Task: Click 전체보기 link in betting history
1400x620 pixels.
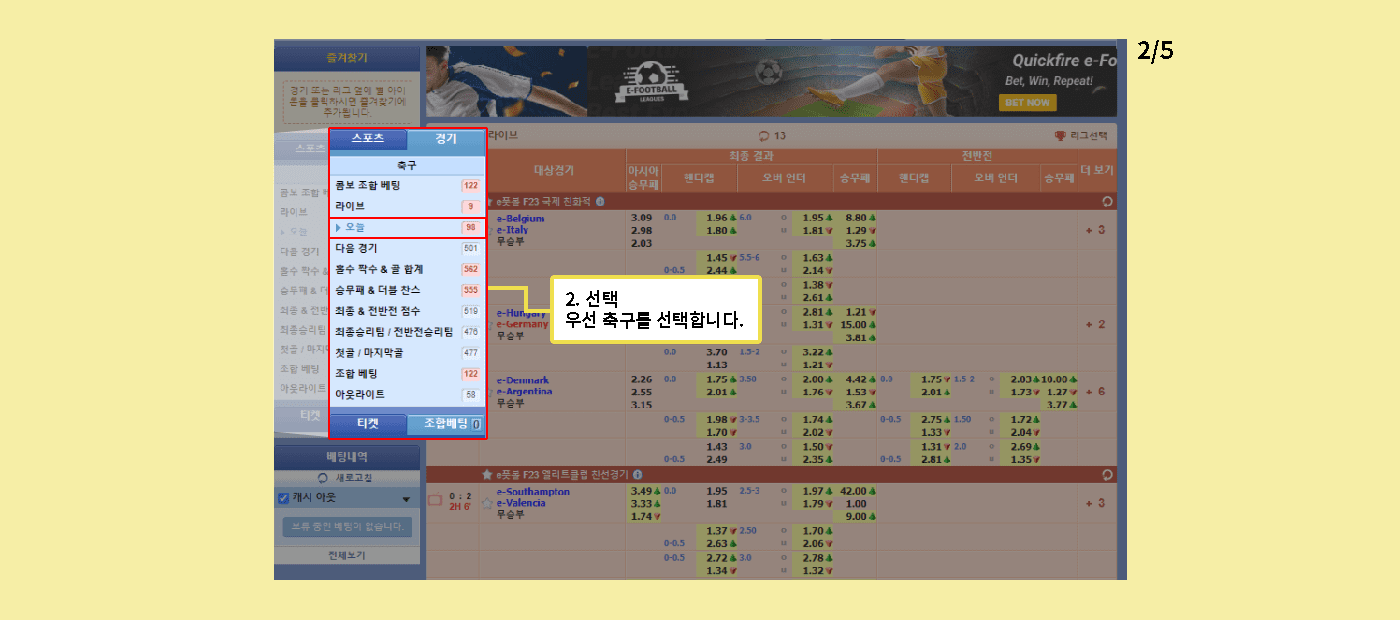Action: pos(347,555)
